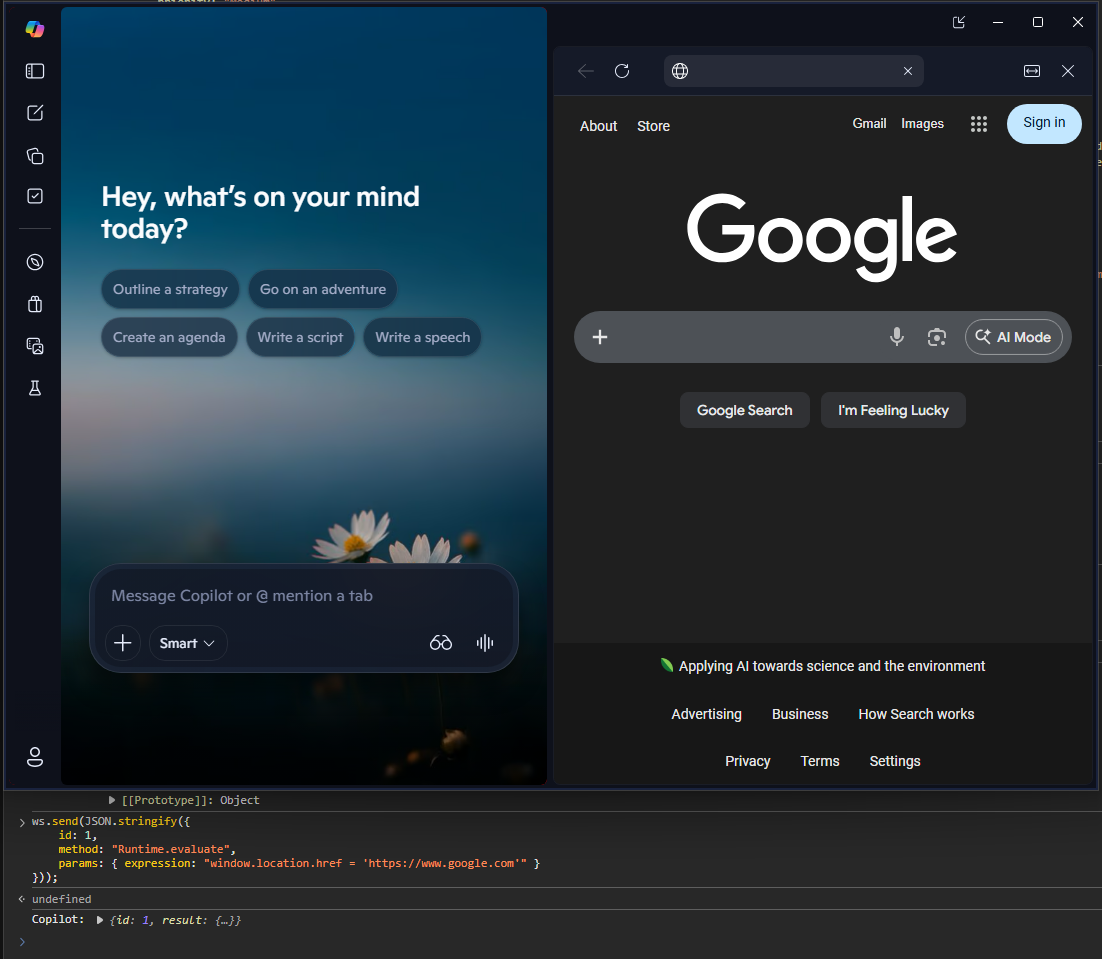Expand the [[Prototype]]: Object entry
The width and height of the screenshot is (1102, 959).
[112, 800]
